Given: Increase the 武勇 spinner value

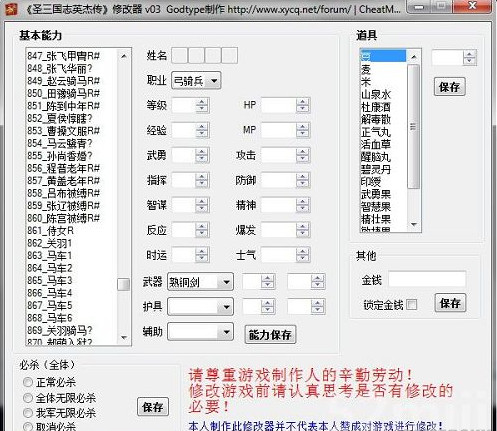Looking at the screenshot, I should pyautogui.click(x=202, y=152).
